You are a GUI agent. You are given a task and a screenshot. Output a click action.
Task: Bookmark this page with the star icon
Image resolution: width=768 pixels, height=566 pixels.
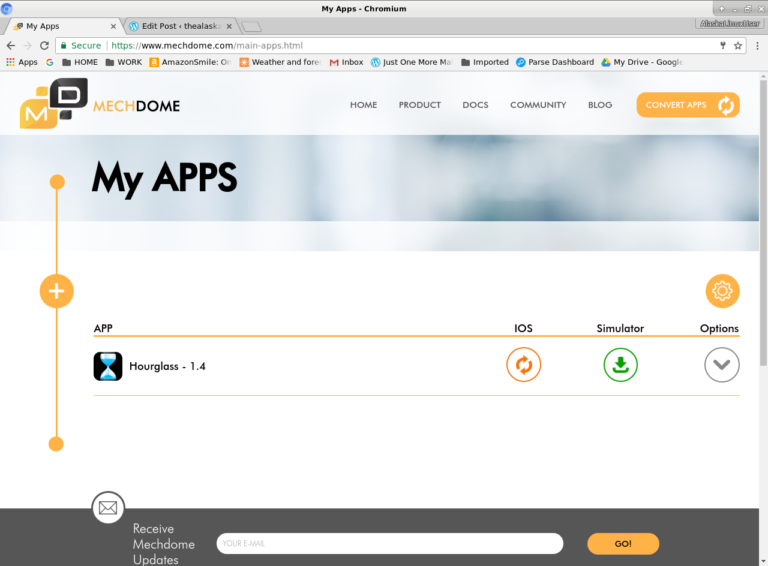tap(738, 45)
